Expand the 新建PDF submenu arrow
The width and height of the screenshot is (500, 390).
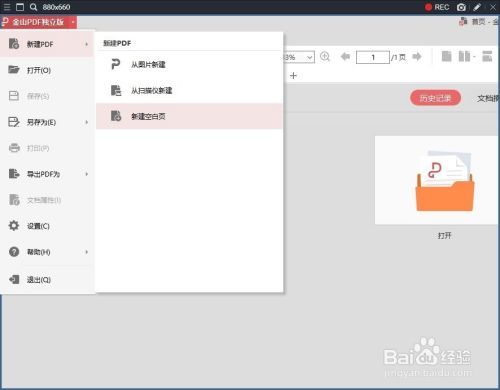tap(87, 44)
